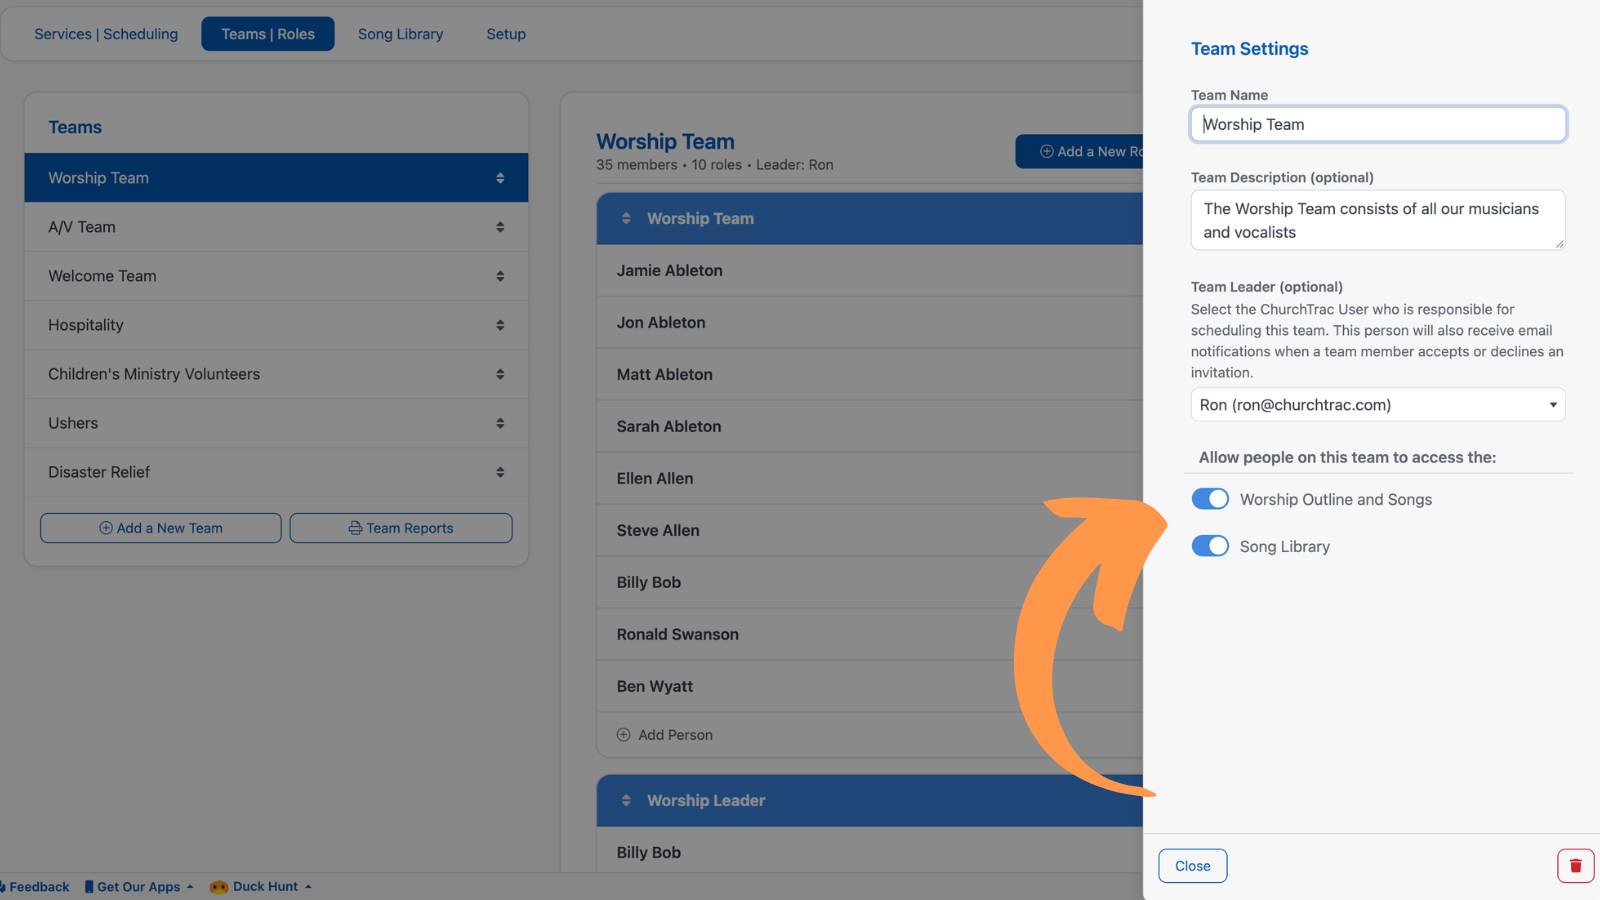This screenshot has height=900, width=1600.
Task: Click the plus icon beside Add Person
Action: (x=624, y=735)
